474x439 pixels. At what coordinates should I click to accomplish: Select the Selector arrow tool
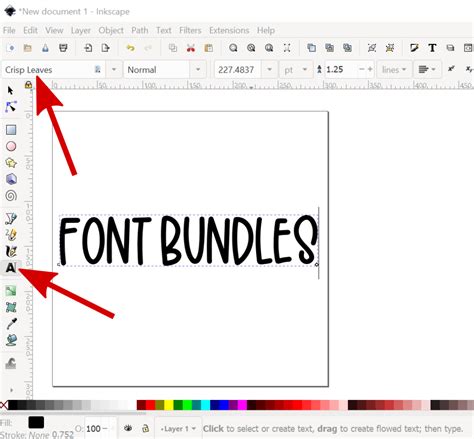(10, 90)
